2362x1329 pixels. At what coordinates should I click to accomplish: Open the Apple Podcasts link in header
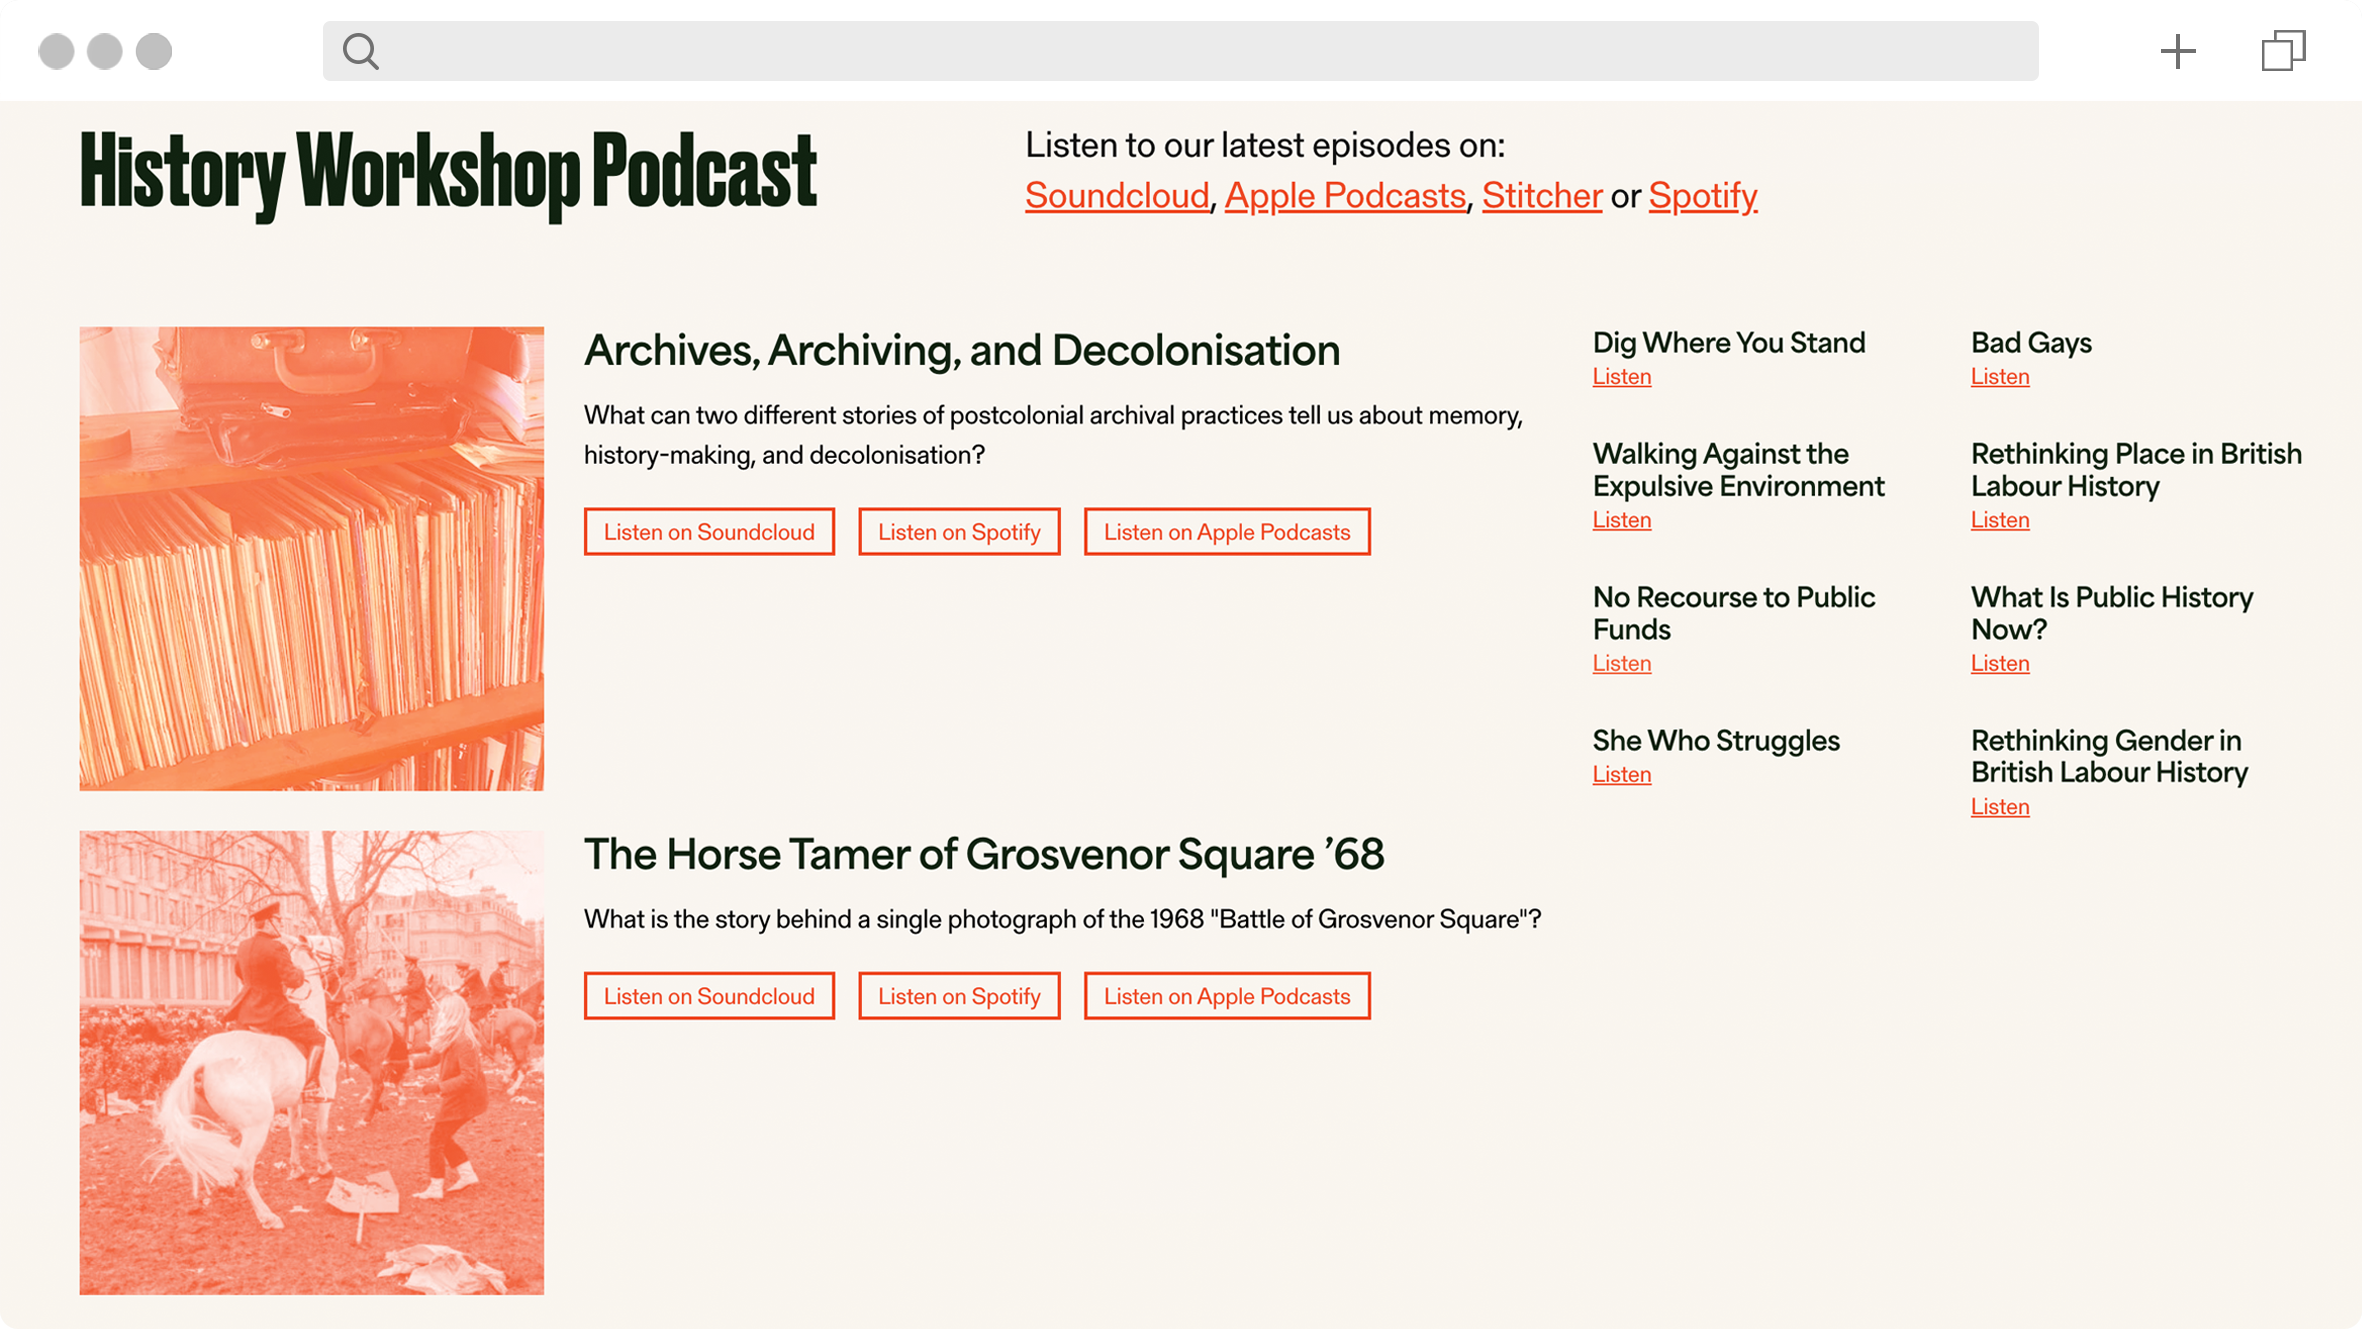1344,196
